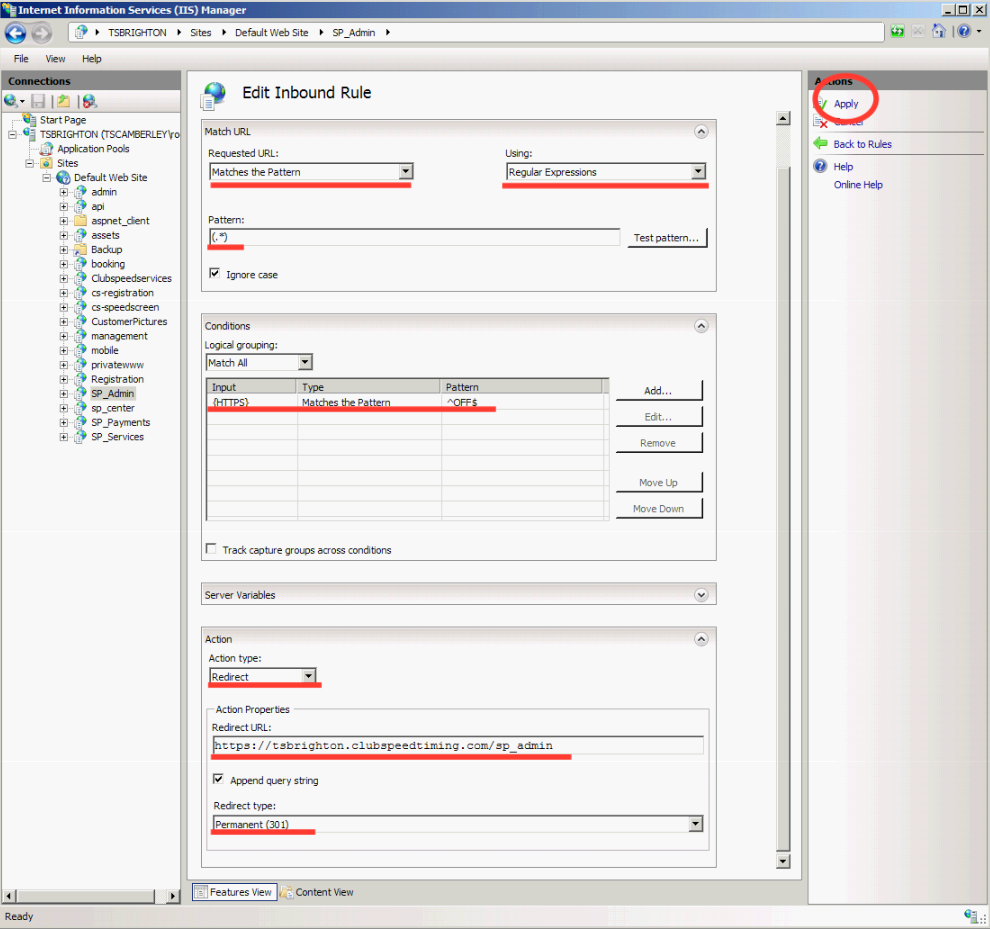This screenshot has width=990, height=929.
Task: Switch to Content View tab
Action: [318, 892]
